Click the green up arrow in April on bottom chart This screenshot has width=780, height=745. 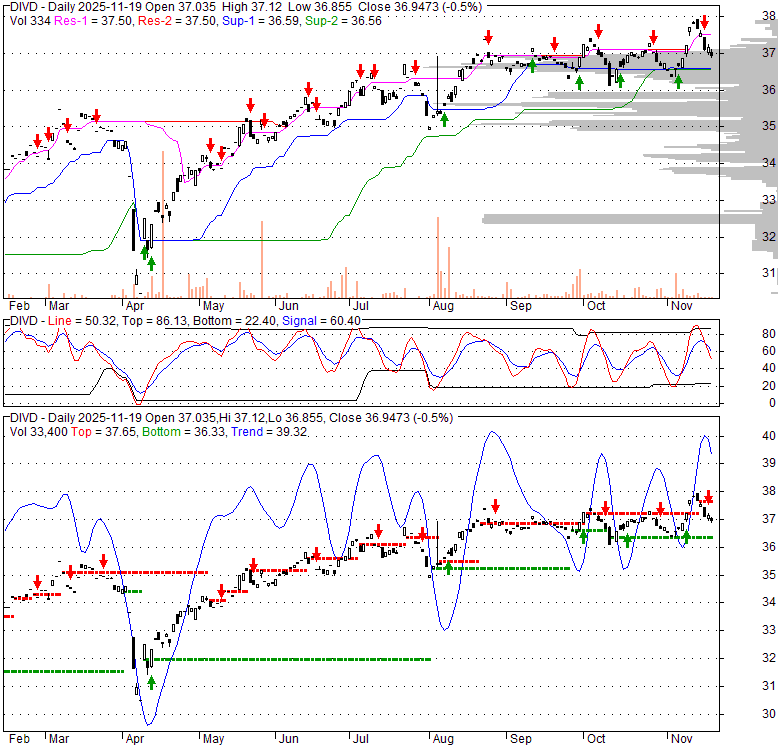click(x=151, y=682)
